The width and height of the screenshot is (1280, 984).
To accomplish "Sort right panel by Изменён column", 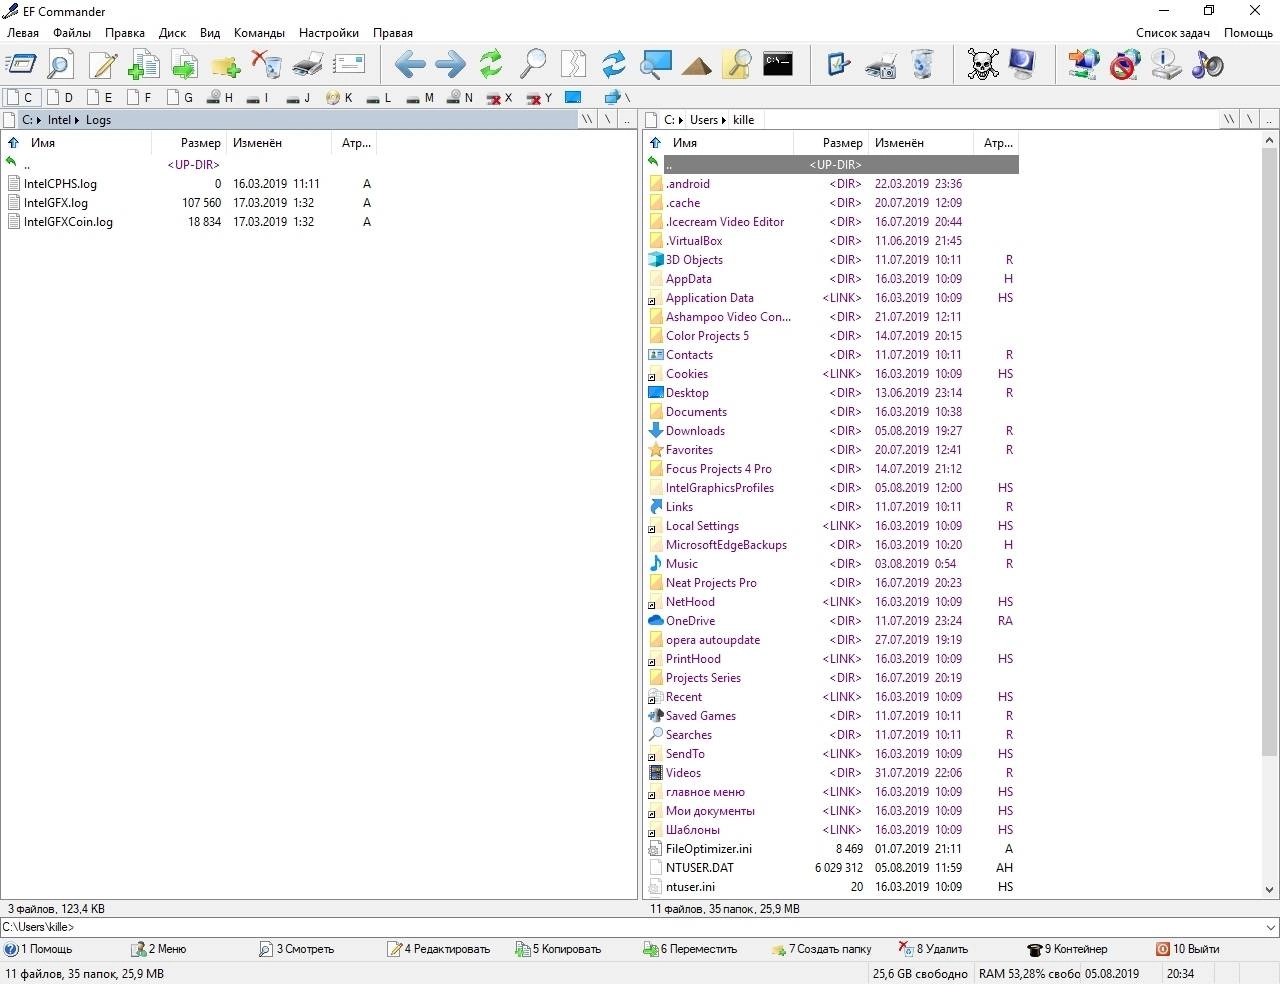I will (920, 143).
